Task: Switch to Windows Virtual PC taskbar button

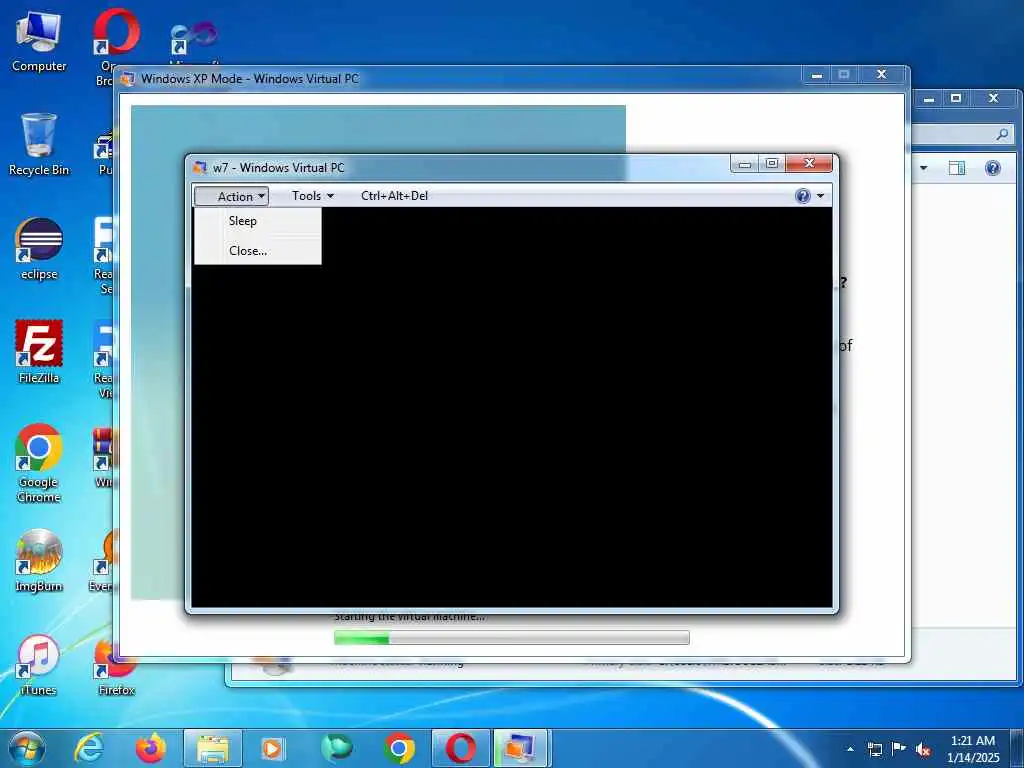Action: click(x=520, y=748)
